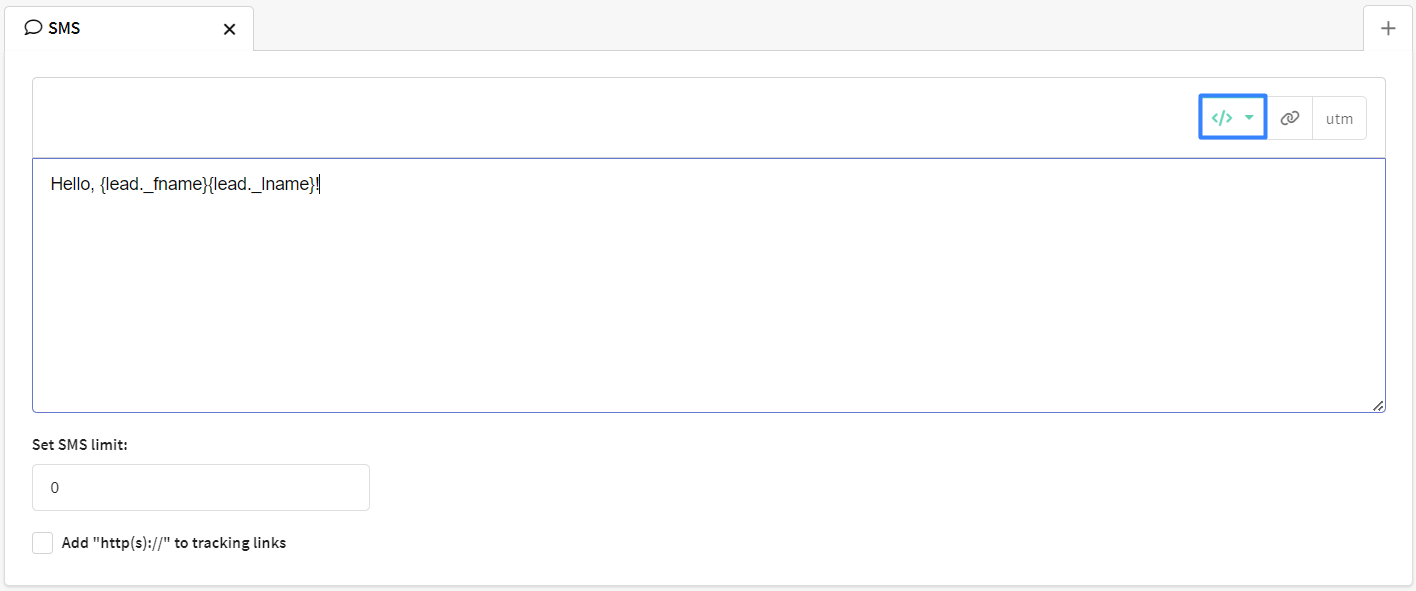This screenshot has height=591, width=1416.
Task: Click the Set SMS limit label
Action: point(80,444)
